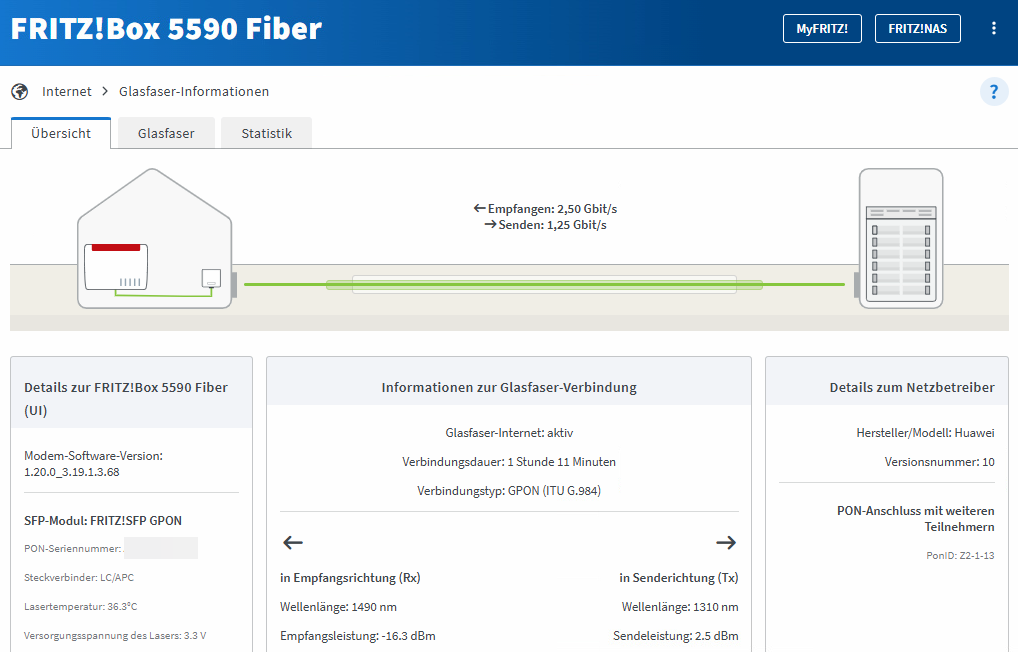Switch to the Übersicht tab
Image resolution: width=1018 pixels, height=652 pixels.
61,133
